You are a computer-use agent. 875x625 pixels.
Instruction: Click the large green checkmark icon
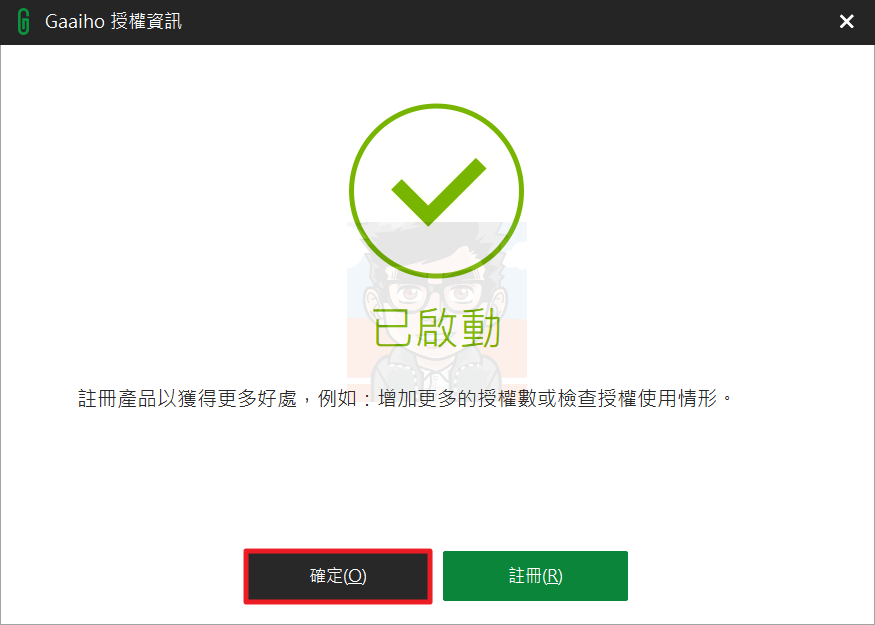(438, 191)
